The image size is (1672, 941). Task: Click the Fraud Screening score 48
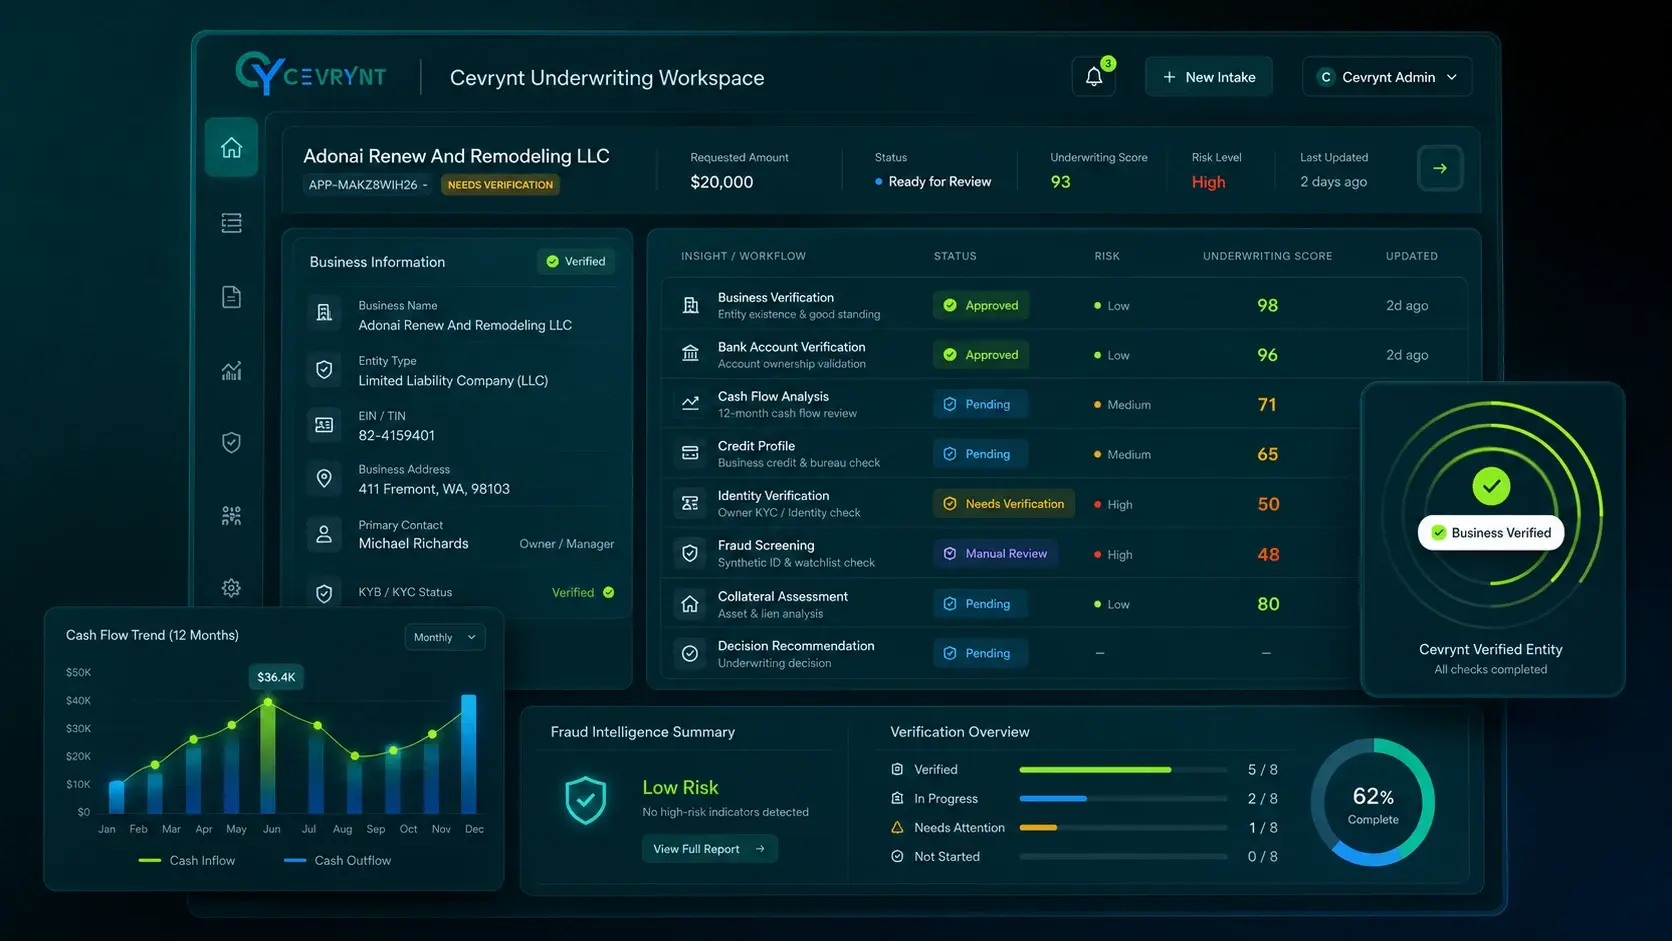[1268, 554]
